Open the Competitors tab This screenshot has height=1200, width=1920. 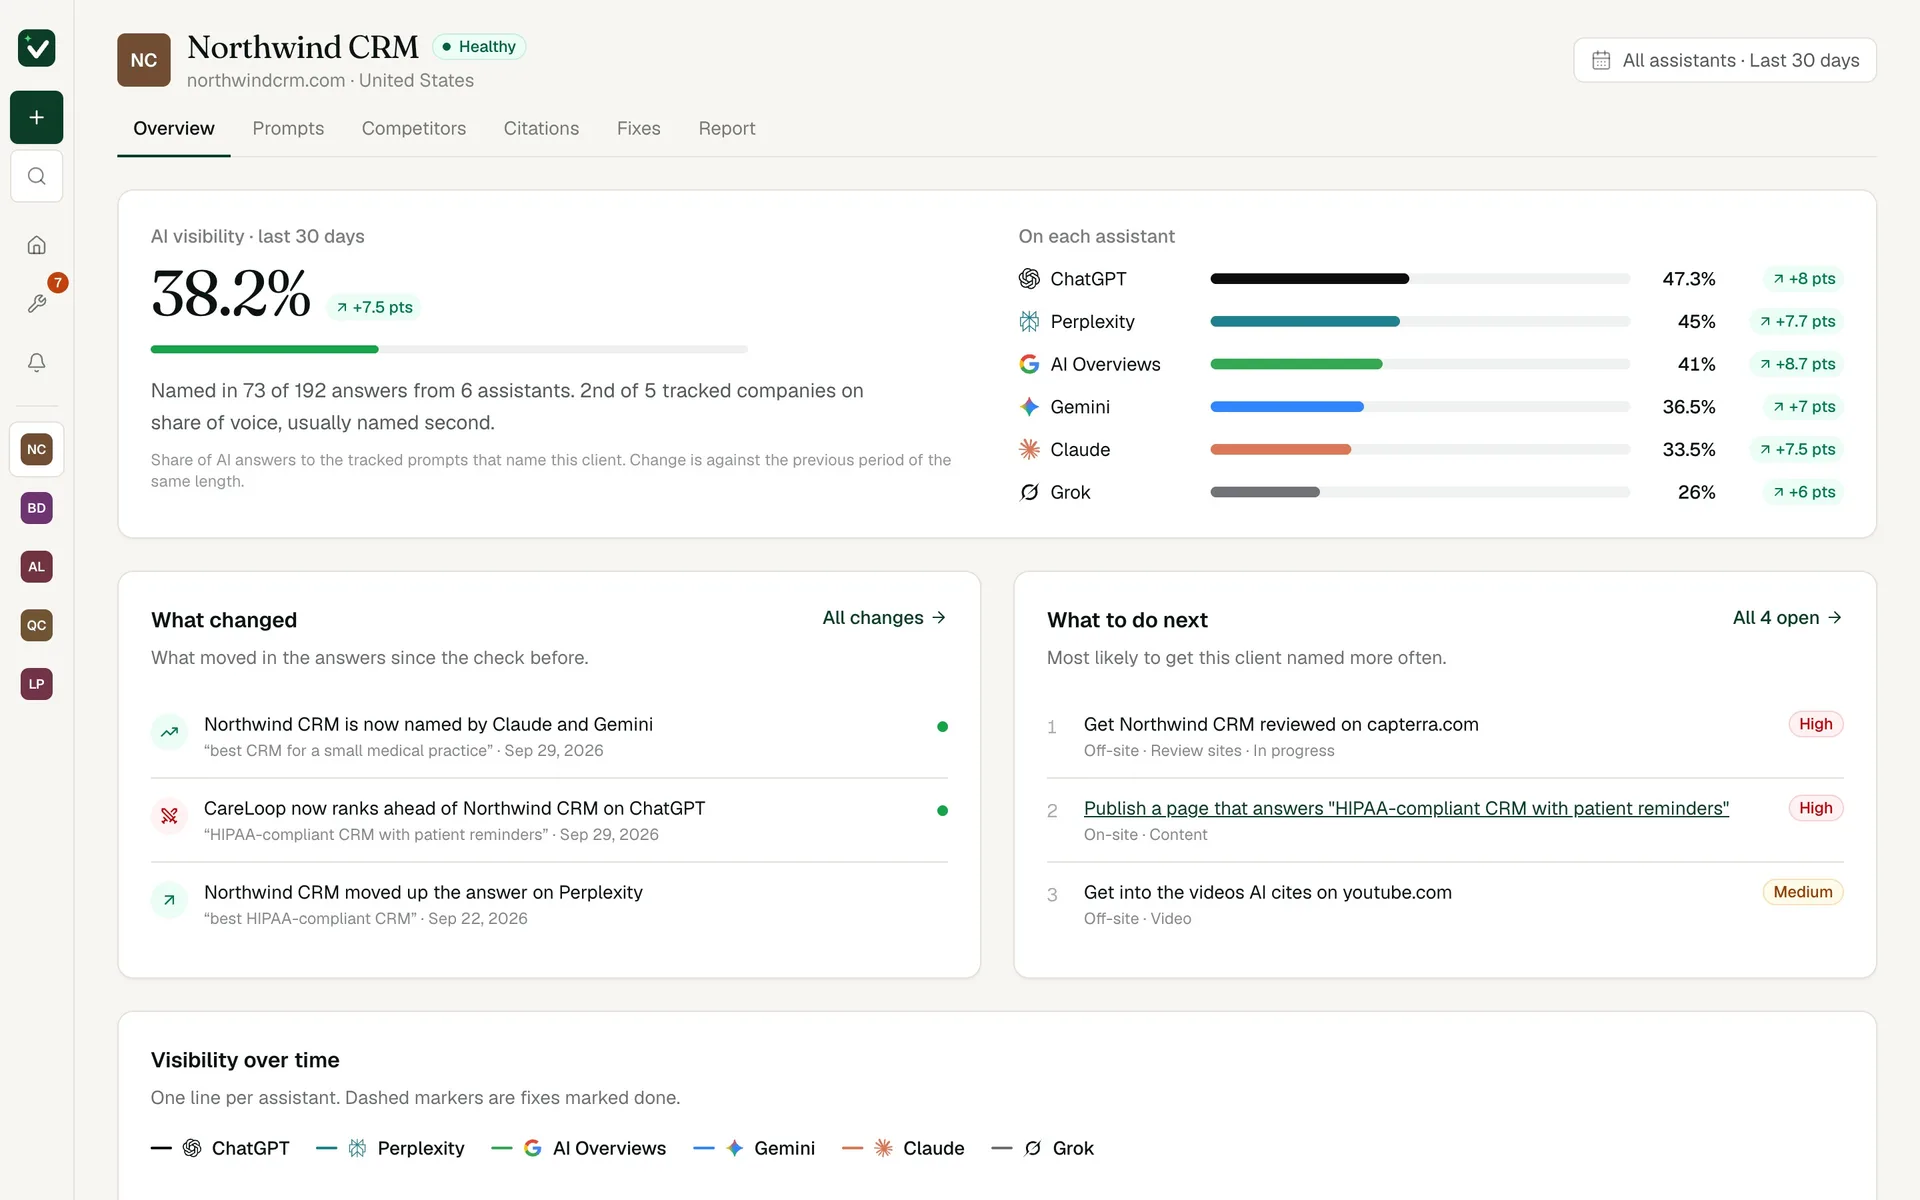pos(414,128)
